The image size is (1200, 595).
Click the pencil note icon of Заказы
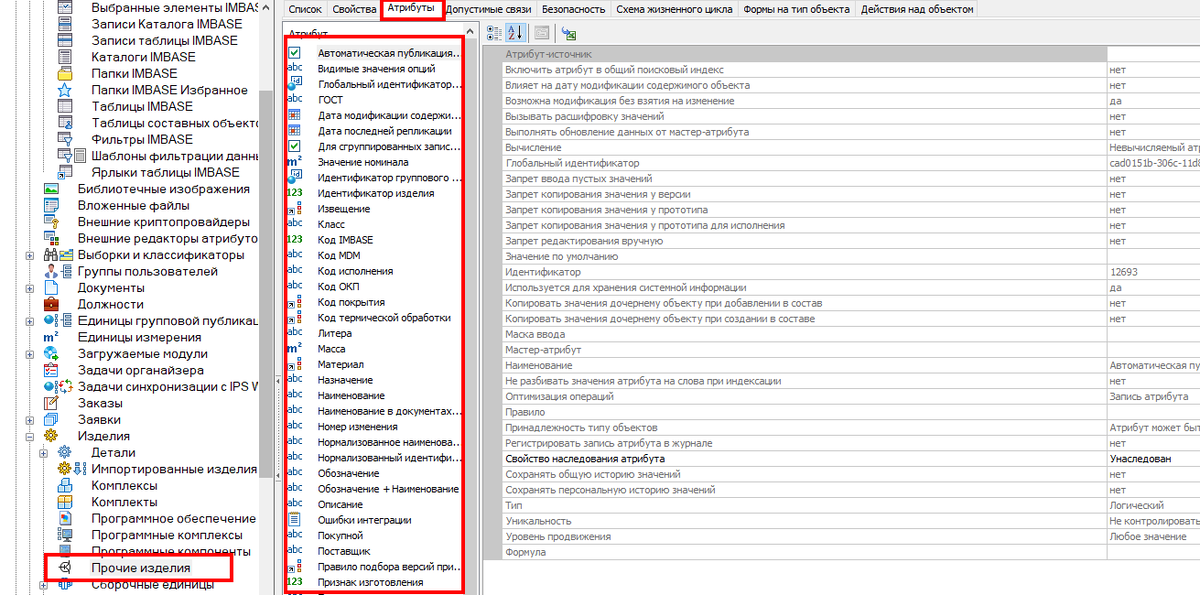[52, 403]
